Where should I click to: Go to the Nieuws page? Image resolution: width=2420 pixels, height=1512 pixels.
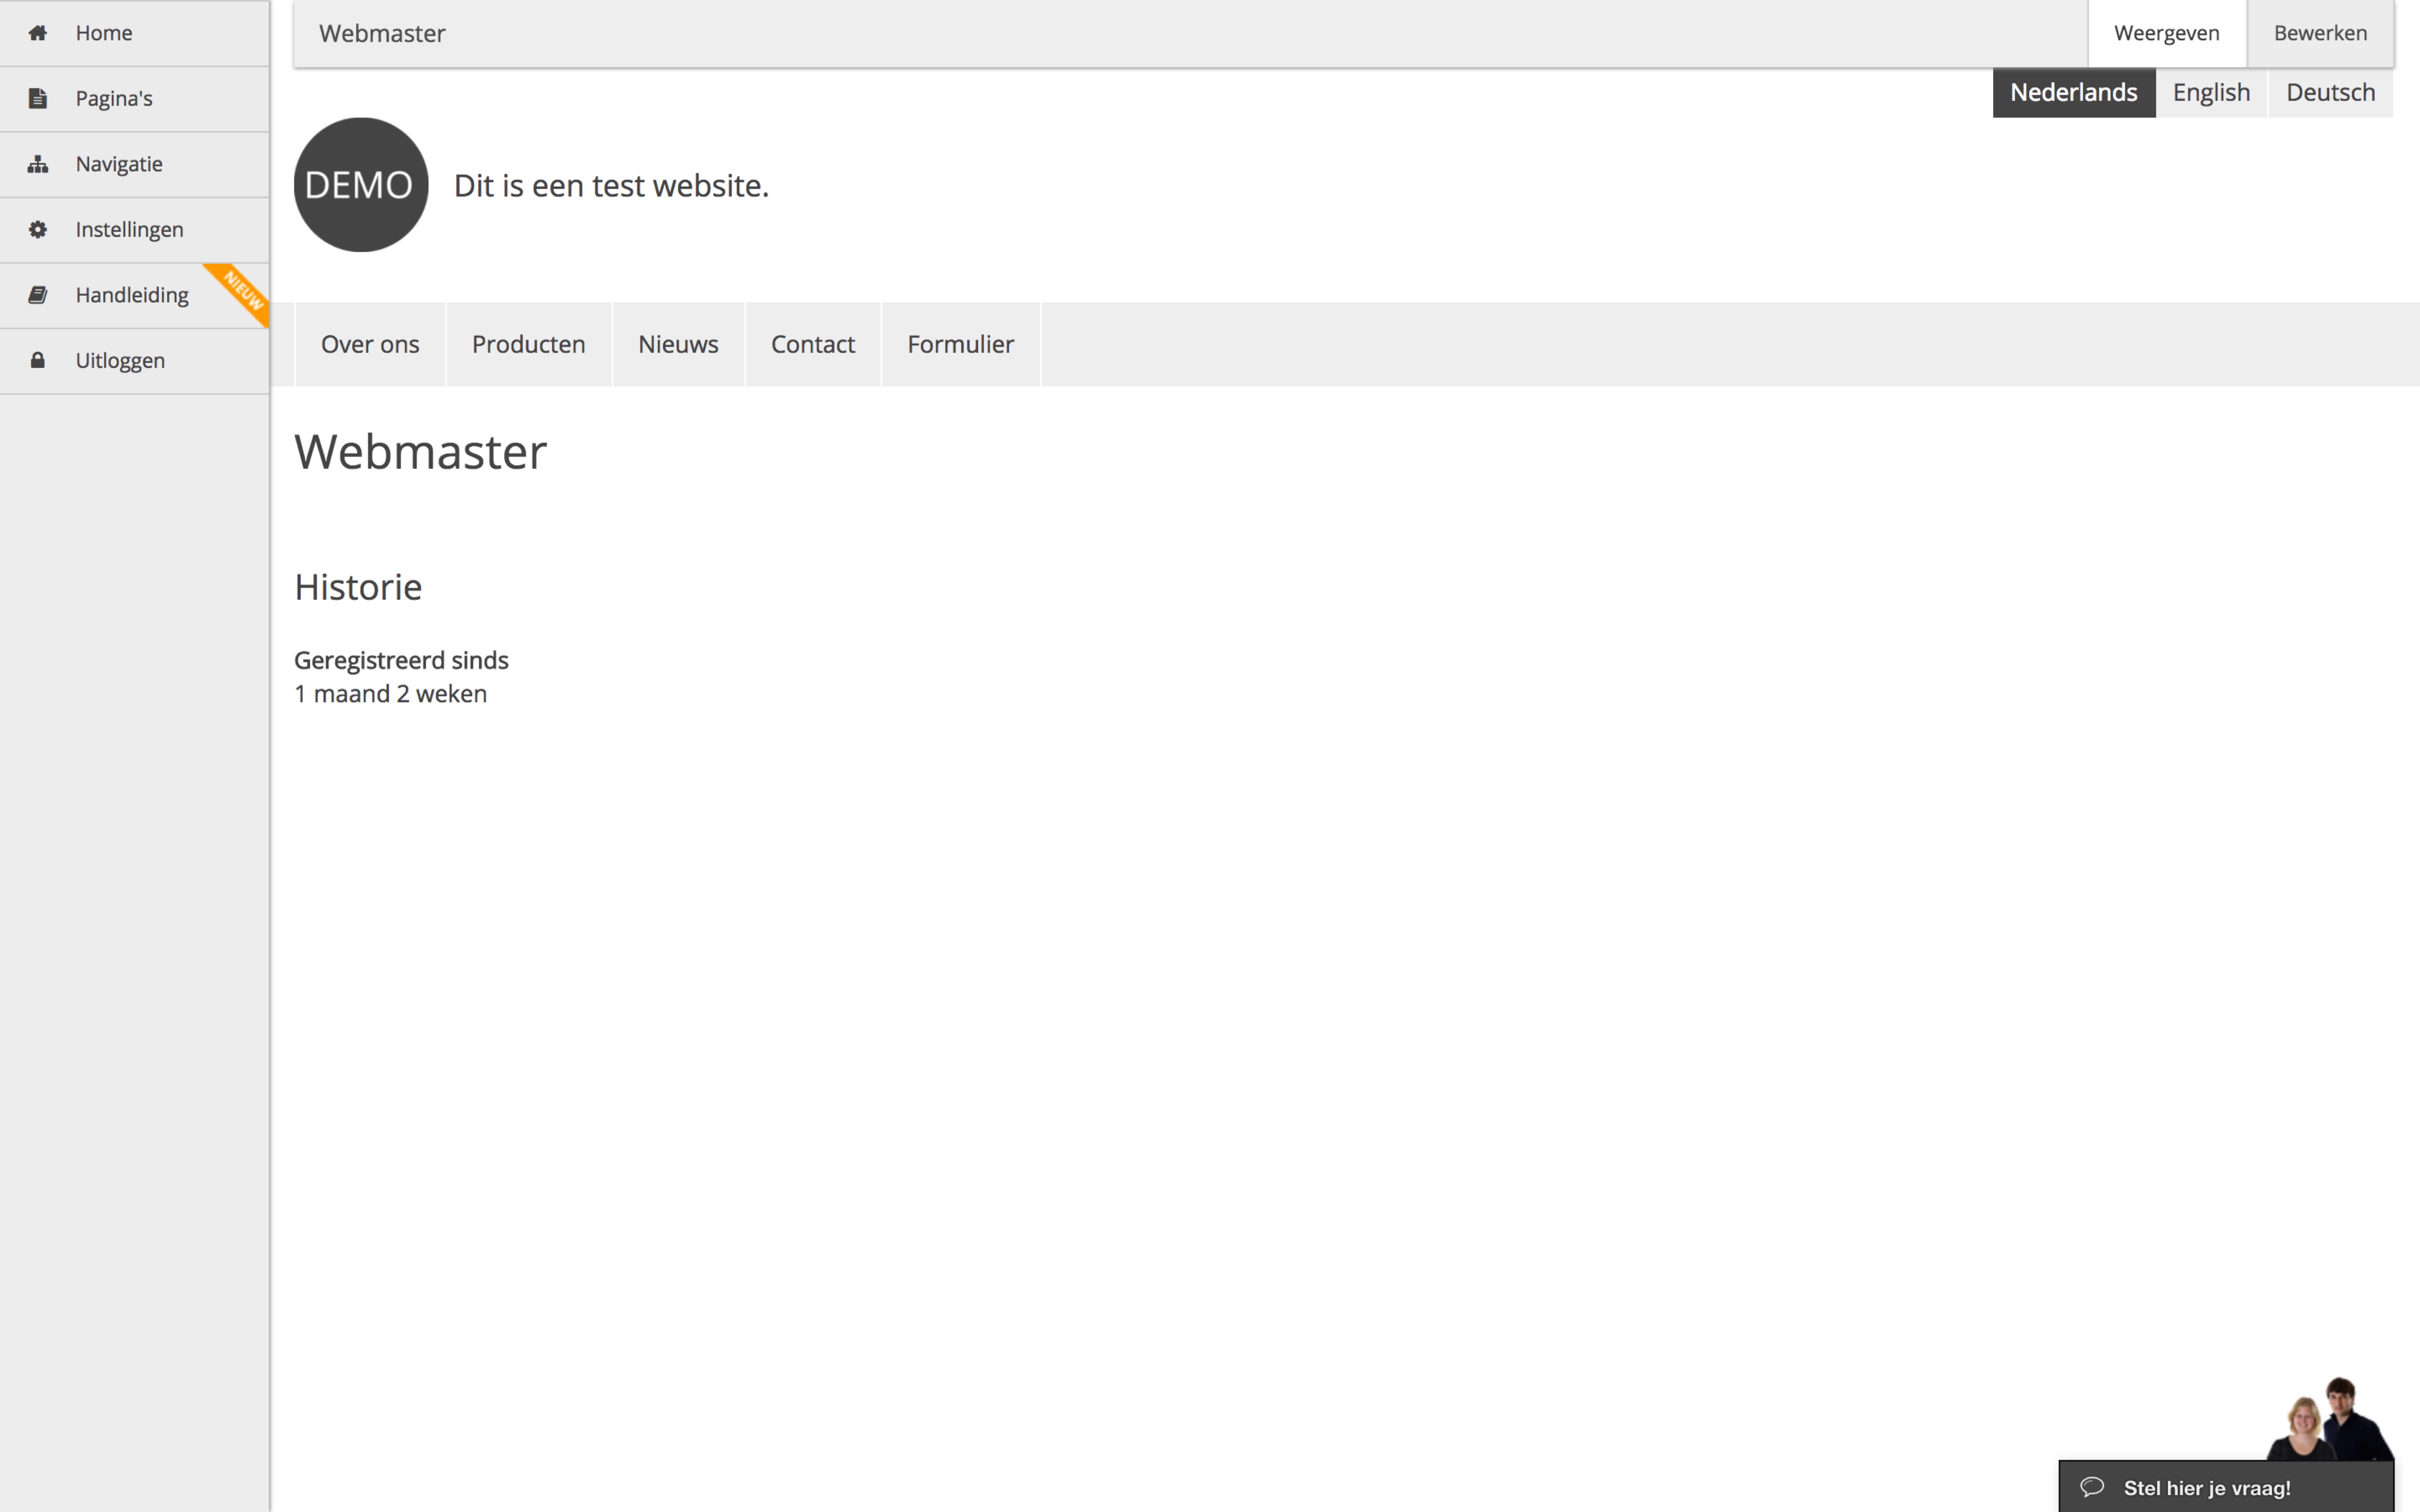click(678, 344)
